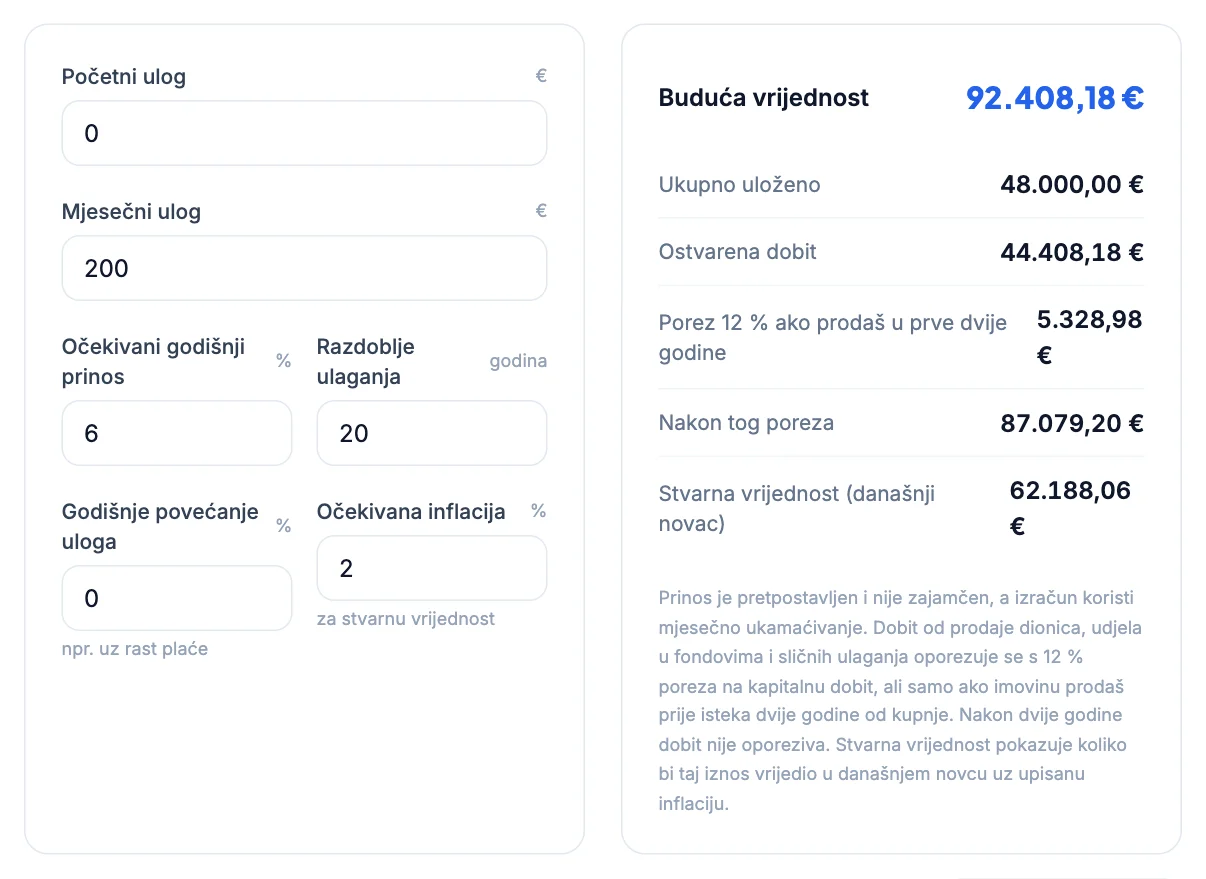Click the blue 92.408,18 € value
Viewport: 1206px width, 879px height.
click(1055, 98)
